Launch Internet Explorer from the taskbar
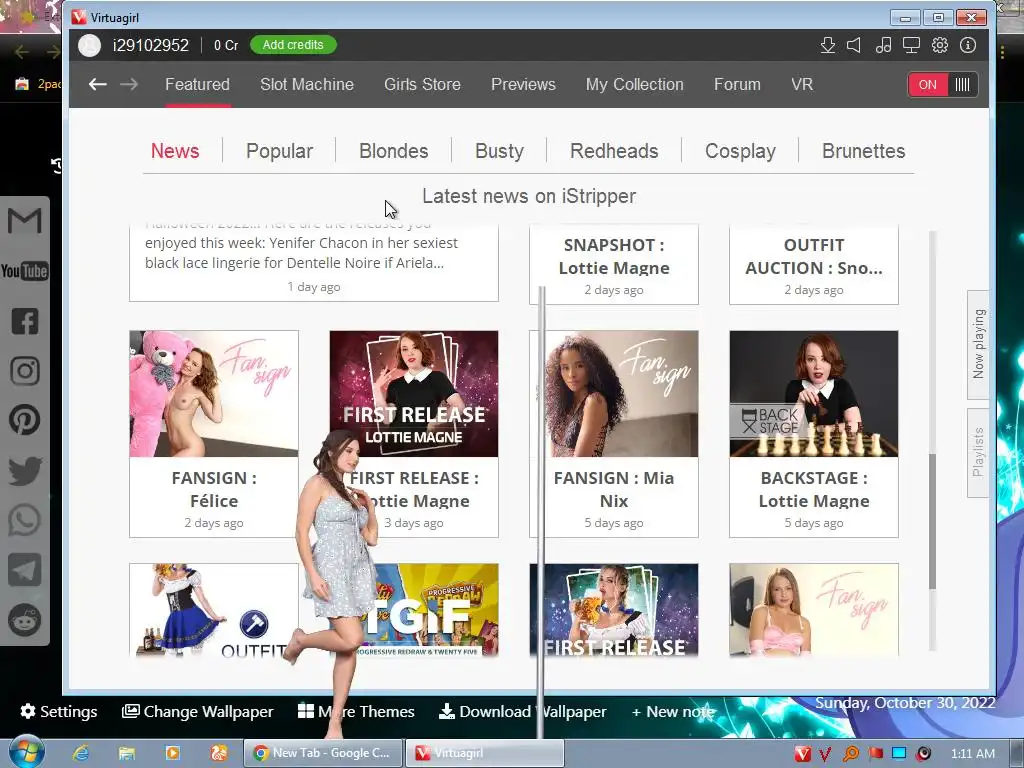The height and width of the screenshot is (768, 1024). [x=81, y=753]
